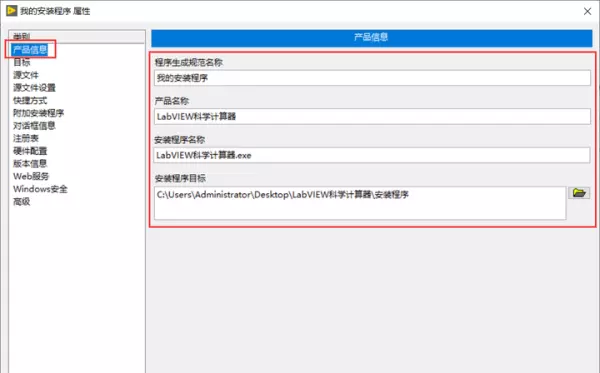Click the 程序生成规范名称 label
Viewport: 600px width, 373px height.
[189, 62]
